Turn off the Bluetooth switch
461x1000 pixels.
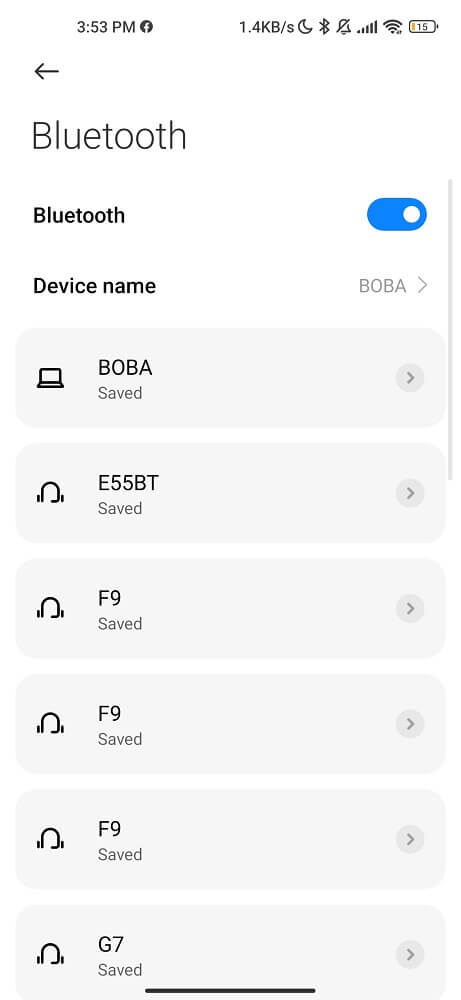tap(397, 214)
